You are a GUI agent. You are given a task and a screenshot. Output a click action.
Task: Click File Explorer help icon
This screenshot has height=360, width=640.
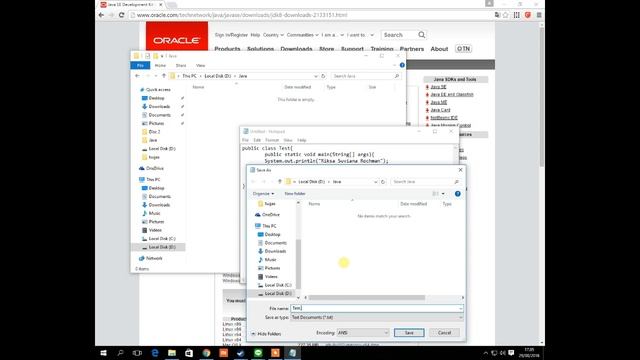click(402, 65)
